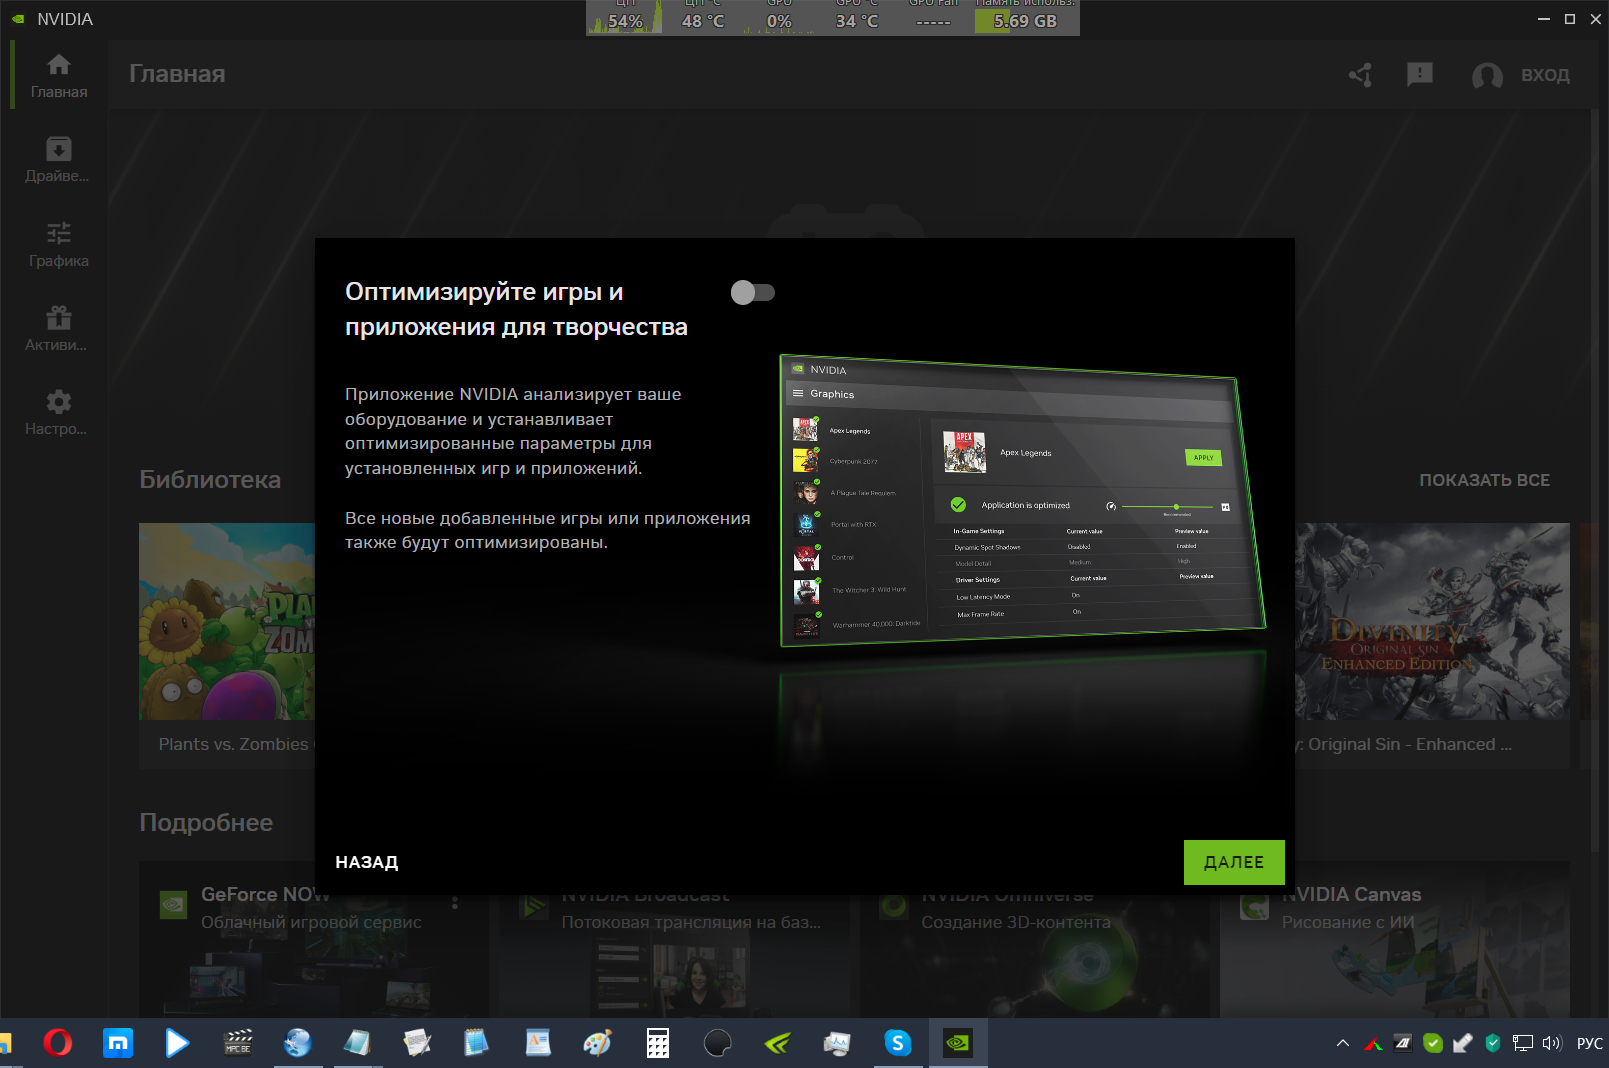
Task: Open the Calculator from the taskbar
Action: coord(657,1043)
